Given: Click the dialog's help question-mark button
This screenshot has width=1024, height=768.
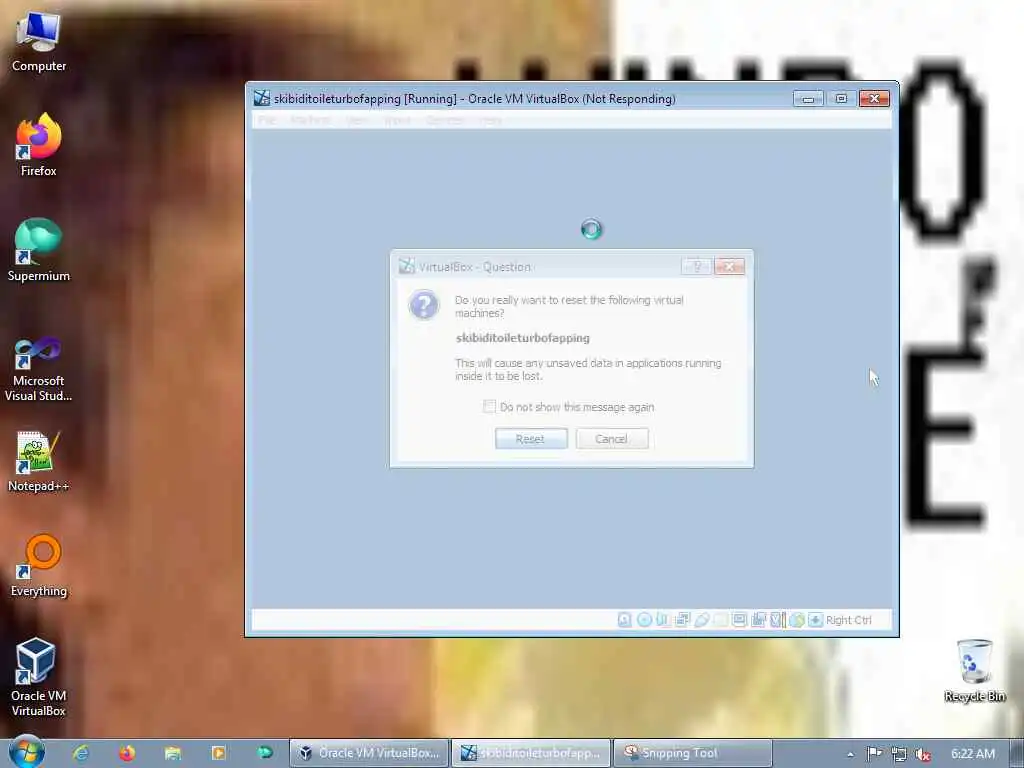Looking at the screenshot, I should [x=696, y=266].
